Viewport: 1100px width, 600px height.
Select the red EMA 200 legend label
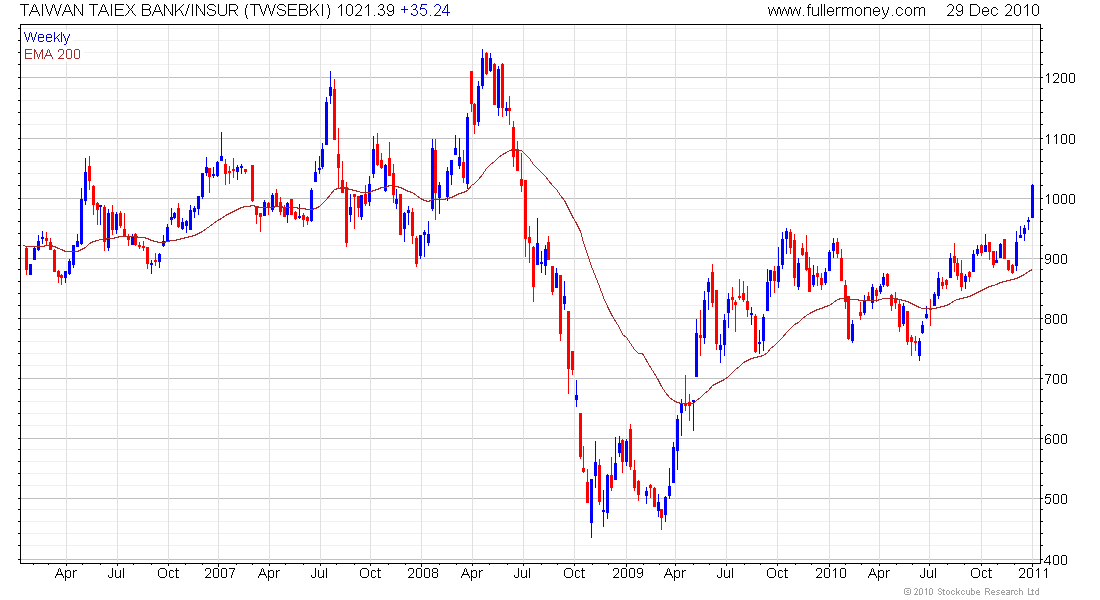[52, 54]
